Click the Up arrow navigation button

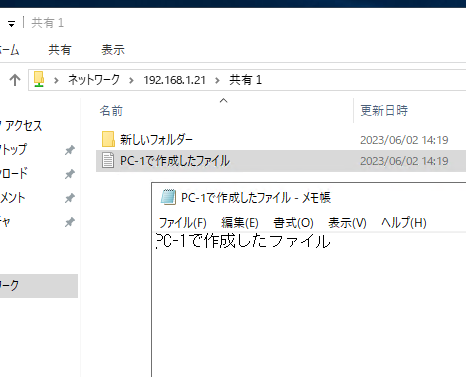(x=15, y=80)
